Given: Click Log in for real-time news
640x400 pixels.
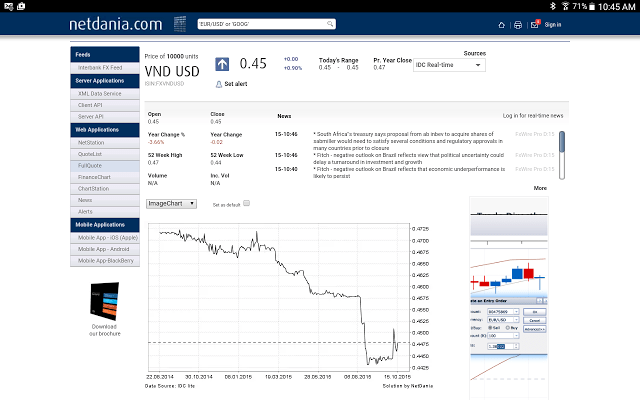Looking at the screenshot, I should (x=532, y=116).
